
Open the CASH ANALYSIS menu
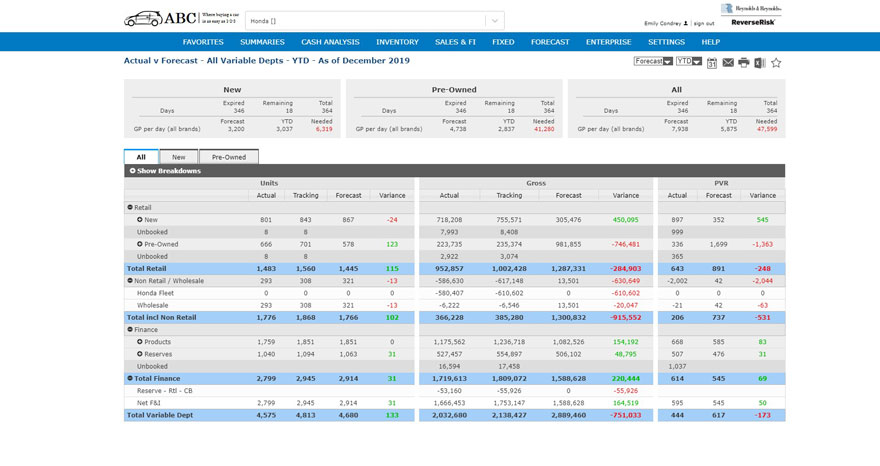point(330,42)
